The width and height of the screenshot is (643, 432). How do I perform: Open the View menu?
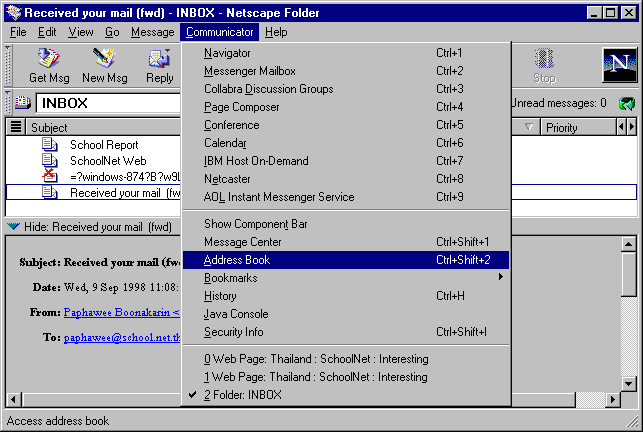(x=80, y=32)
